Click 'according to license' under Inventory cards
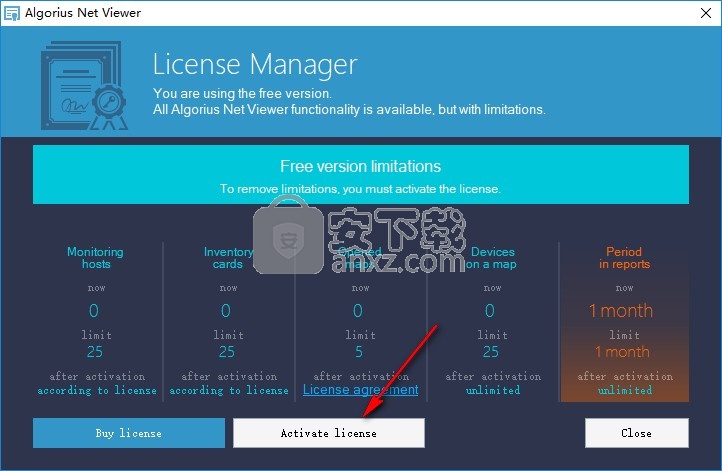Image resolution: width=722 pixels, height=471 pixels. click(229, 390)
